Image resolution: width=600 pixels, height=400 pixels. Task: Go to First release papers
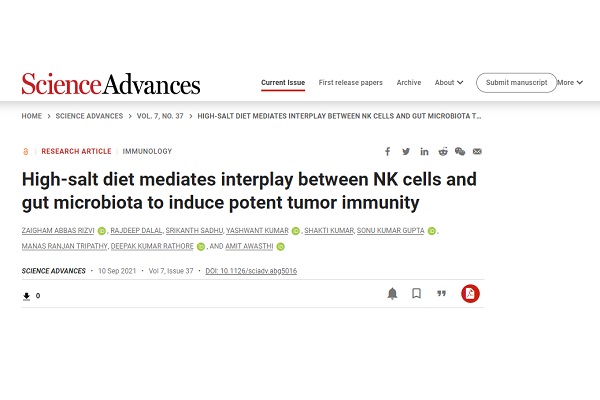click(x=350, y=83)
